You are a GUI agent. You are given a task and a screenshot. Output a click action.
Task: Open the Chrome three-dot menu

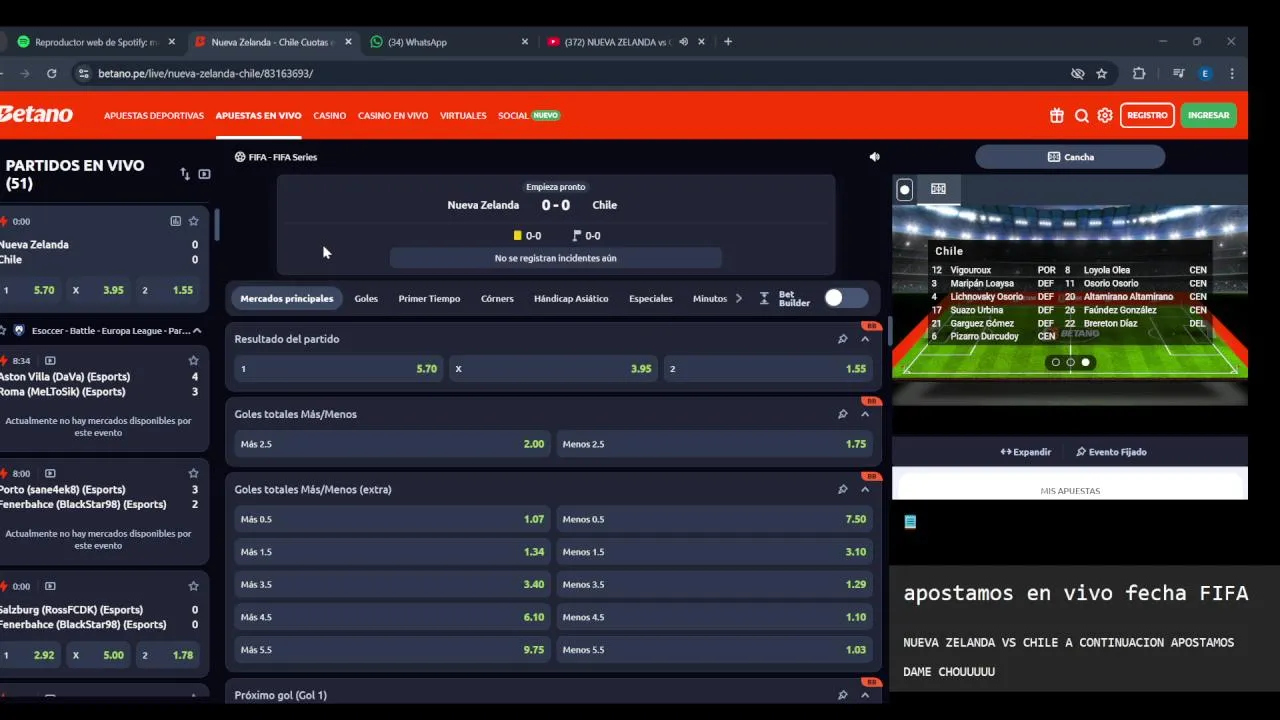[x=1232, y=73]
